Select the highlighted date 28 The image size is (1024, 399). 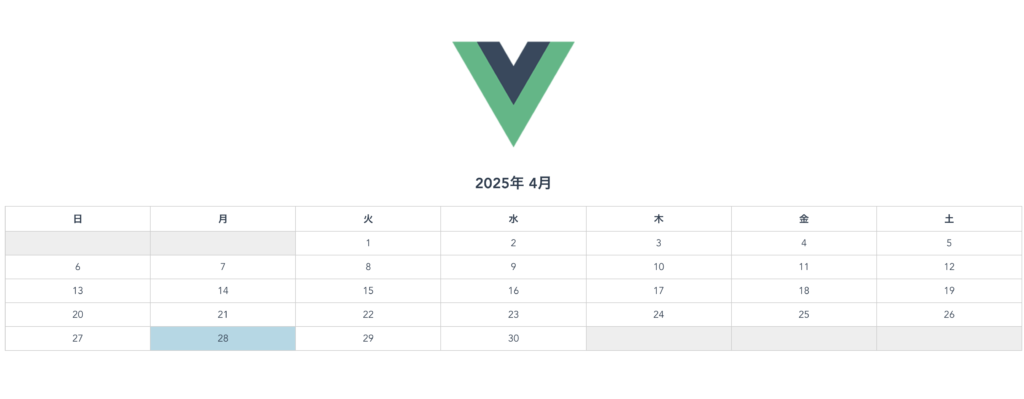click(223, 338)
